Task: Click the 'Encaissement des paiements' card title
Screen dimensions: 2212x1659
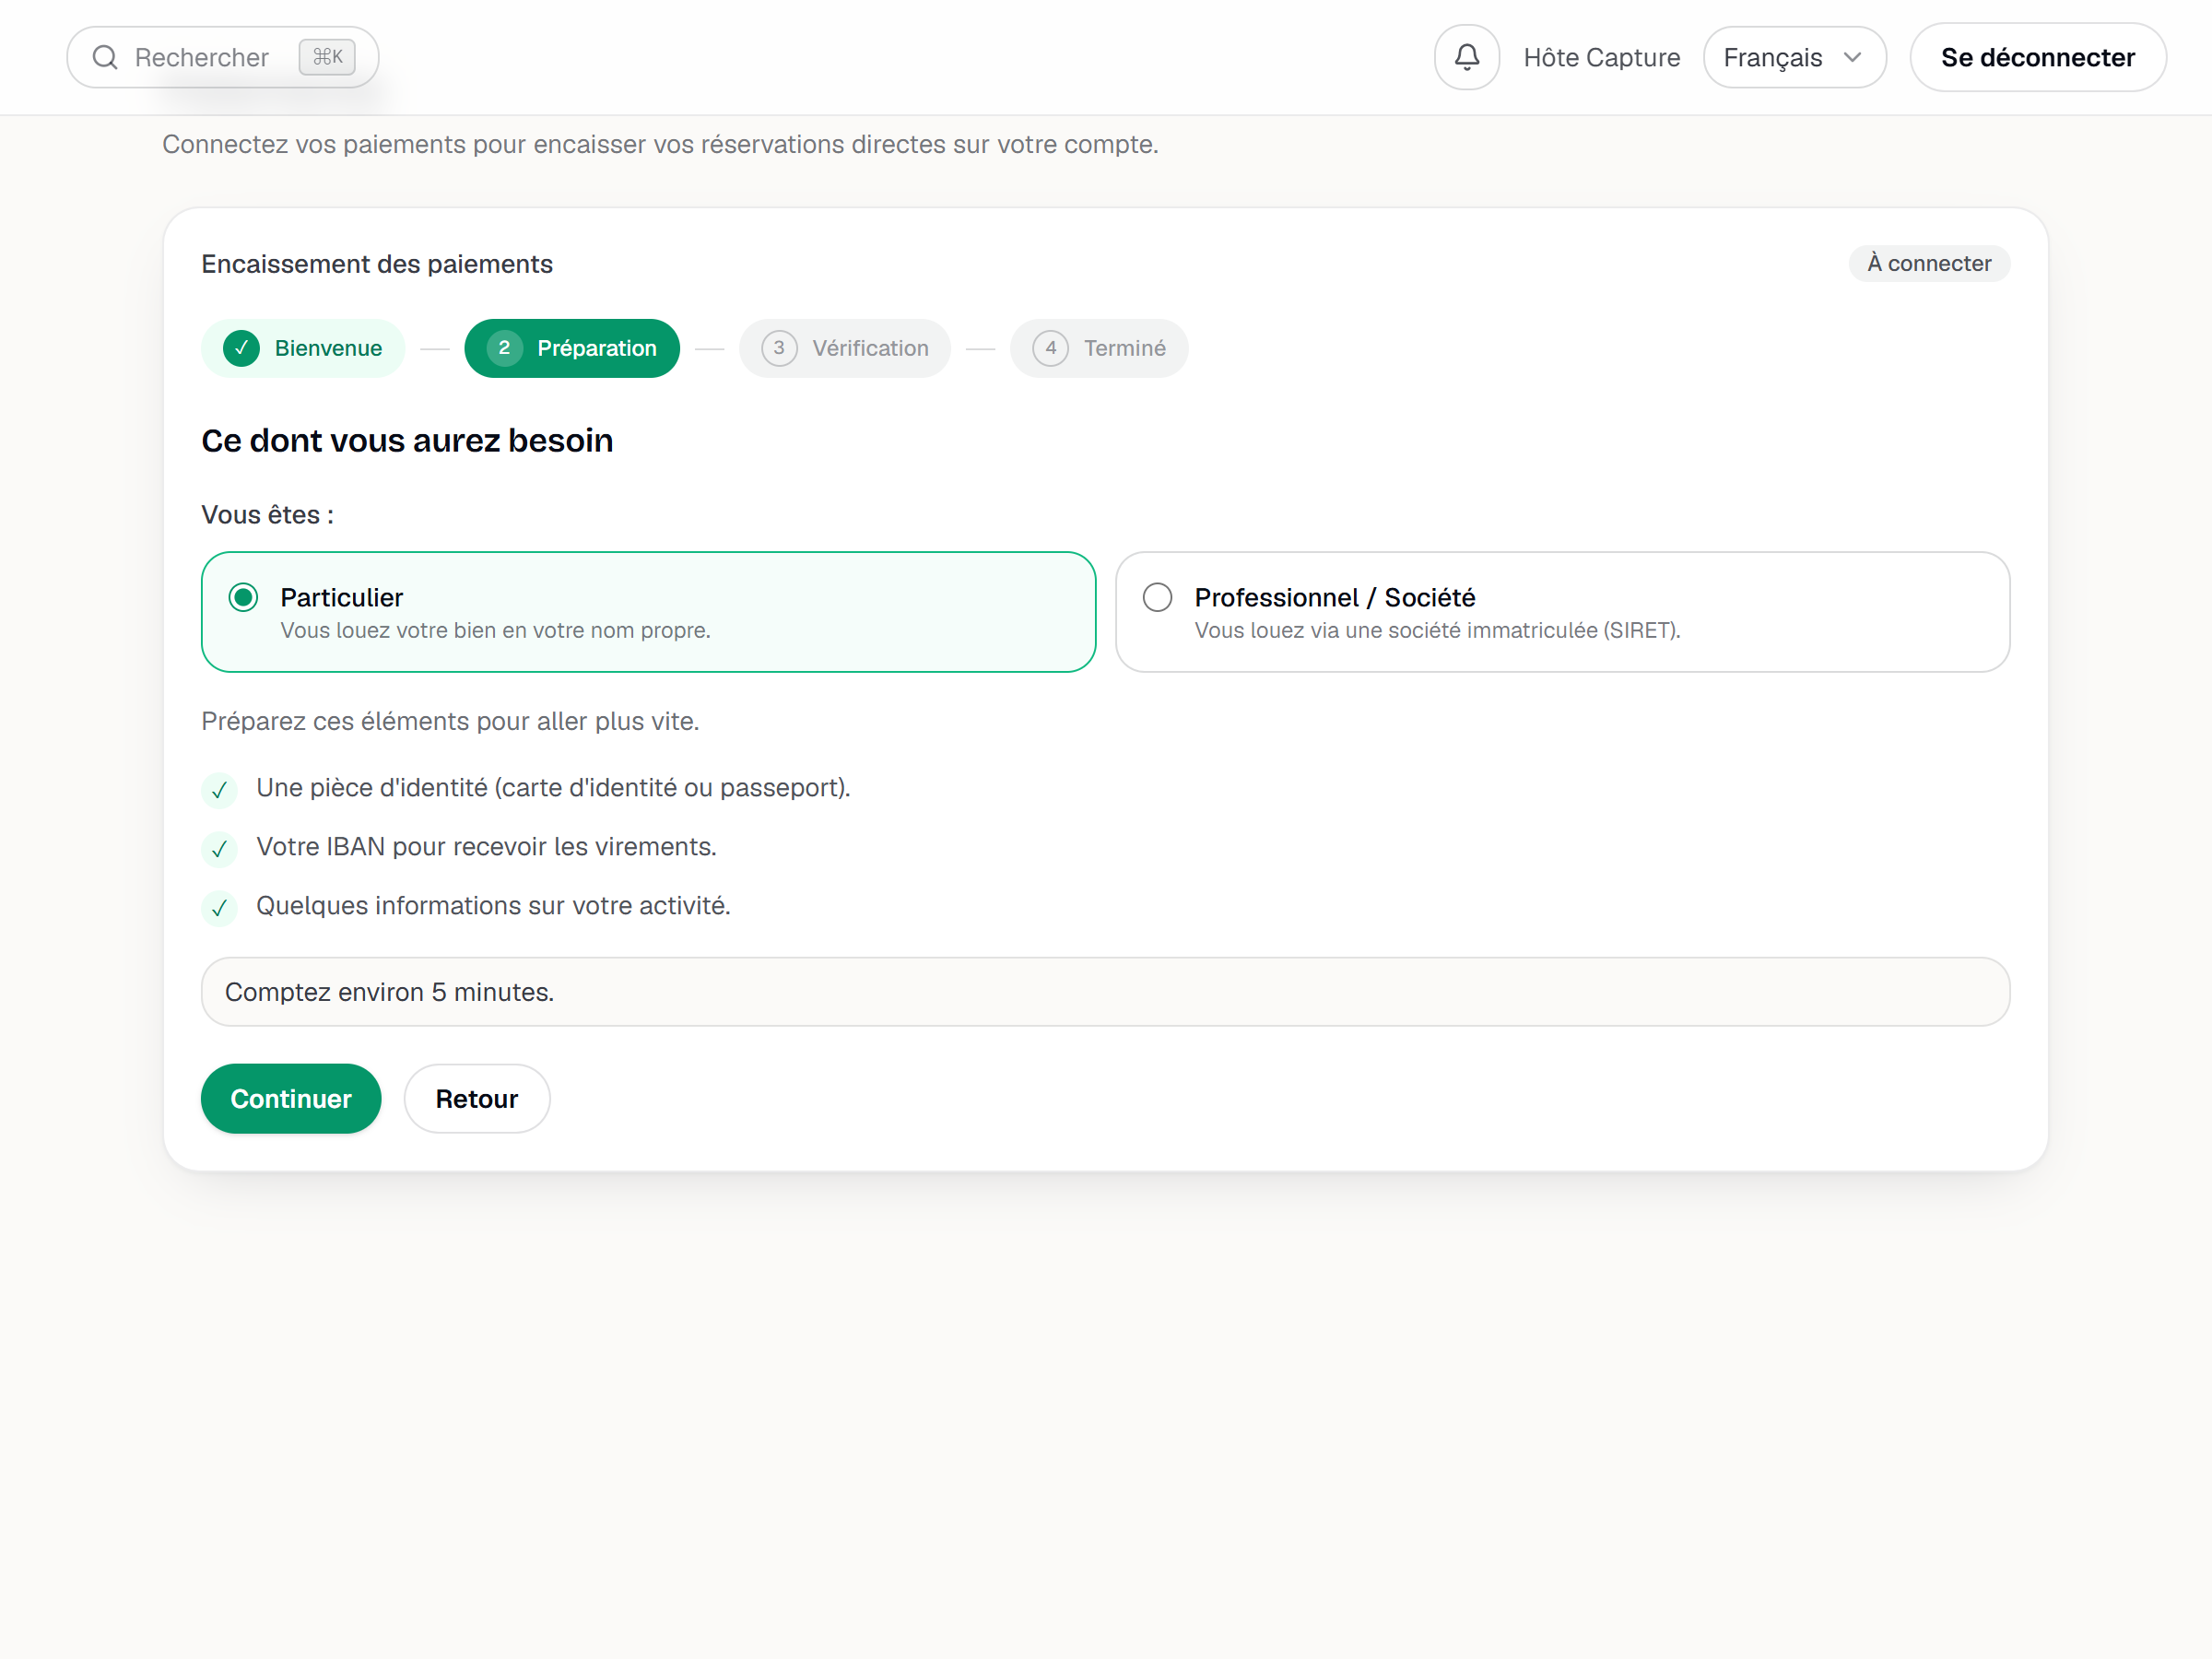Action: 377,264
